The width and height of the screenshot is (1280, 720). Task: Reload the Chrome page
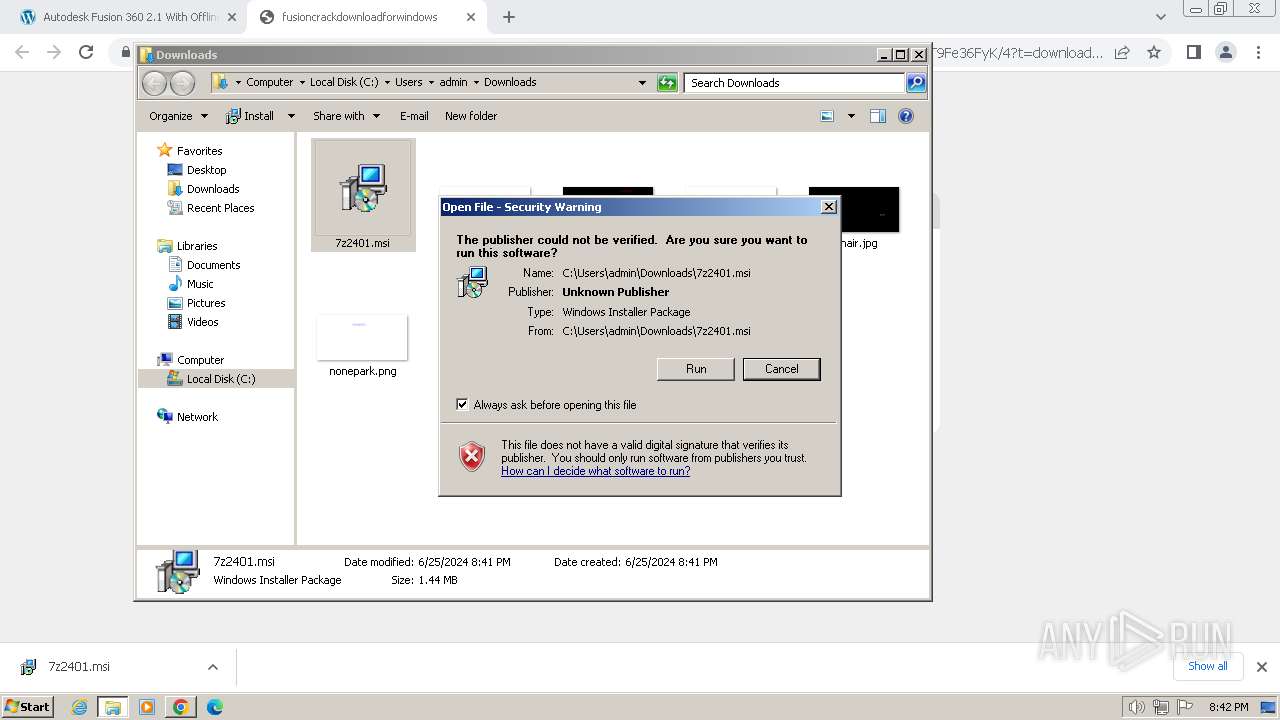[x=86, y=52]
